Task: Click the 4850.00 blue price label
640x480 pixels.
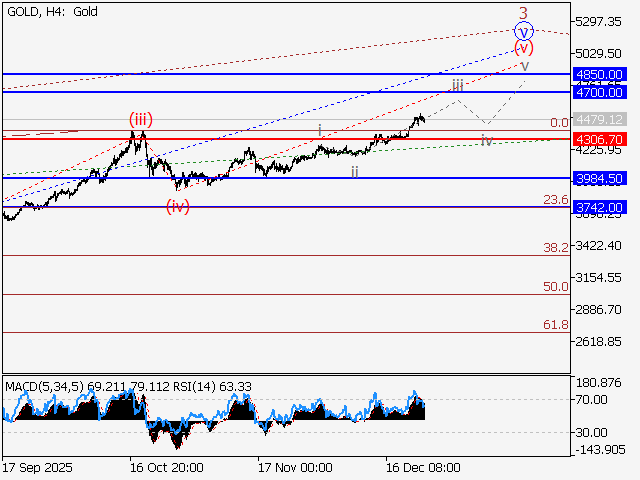Action: (x=600, y=75)
